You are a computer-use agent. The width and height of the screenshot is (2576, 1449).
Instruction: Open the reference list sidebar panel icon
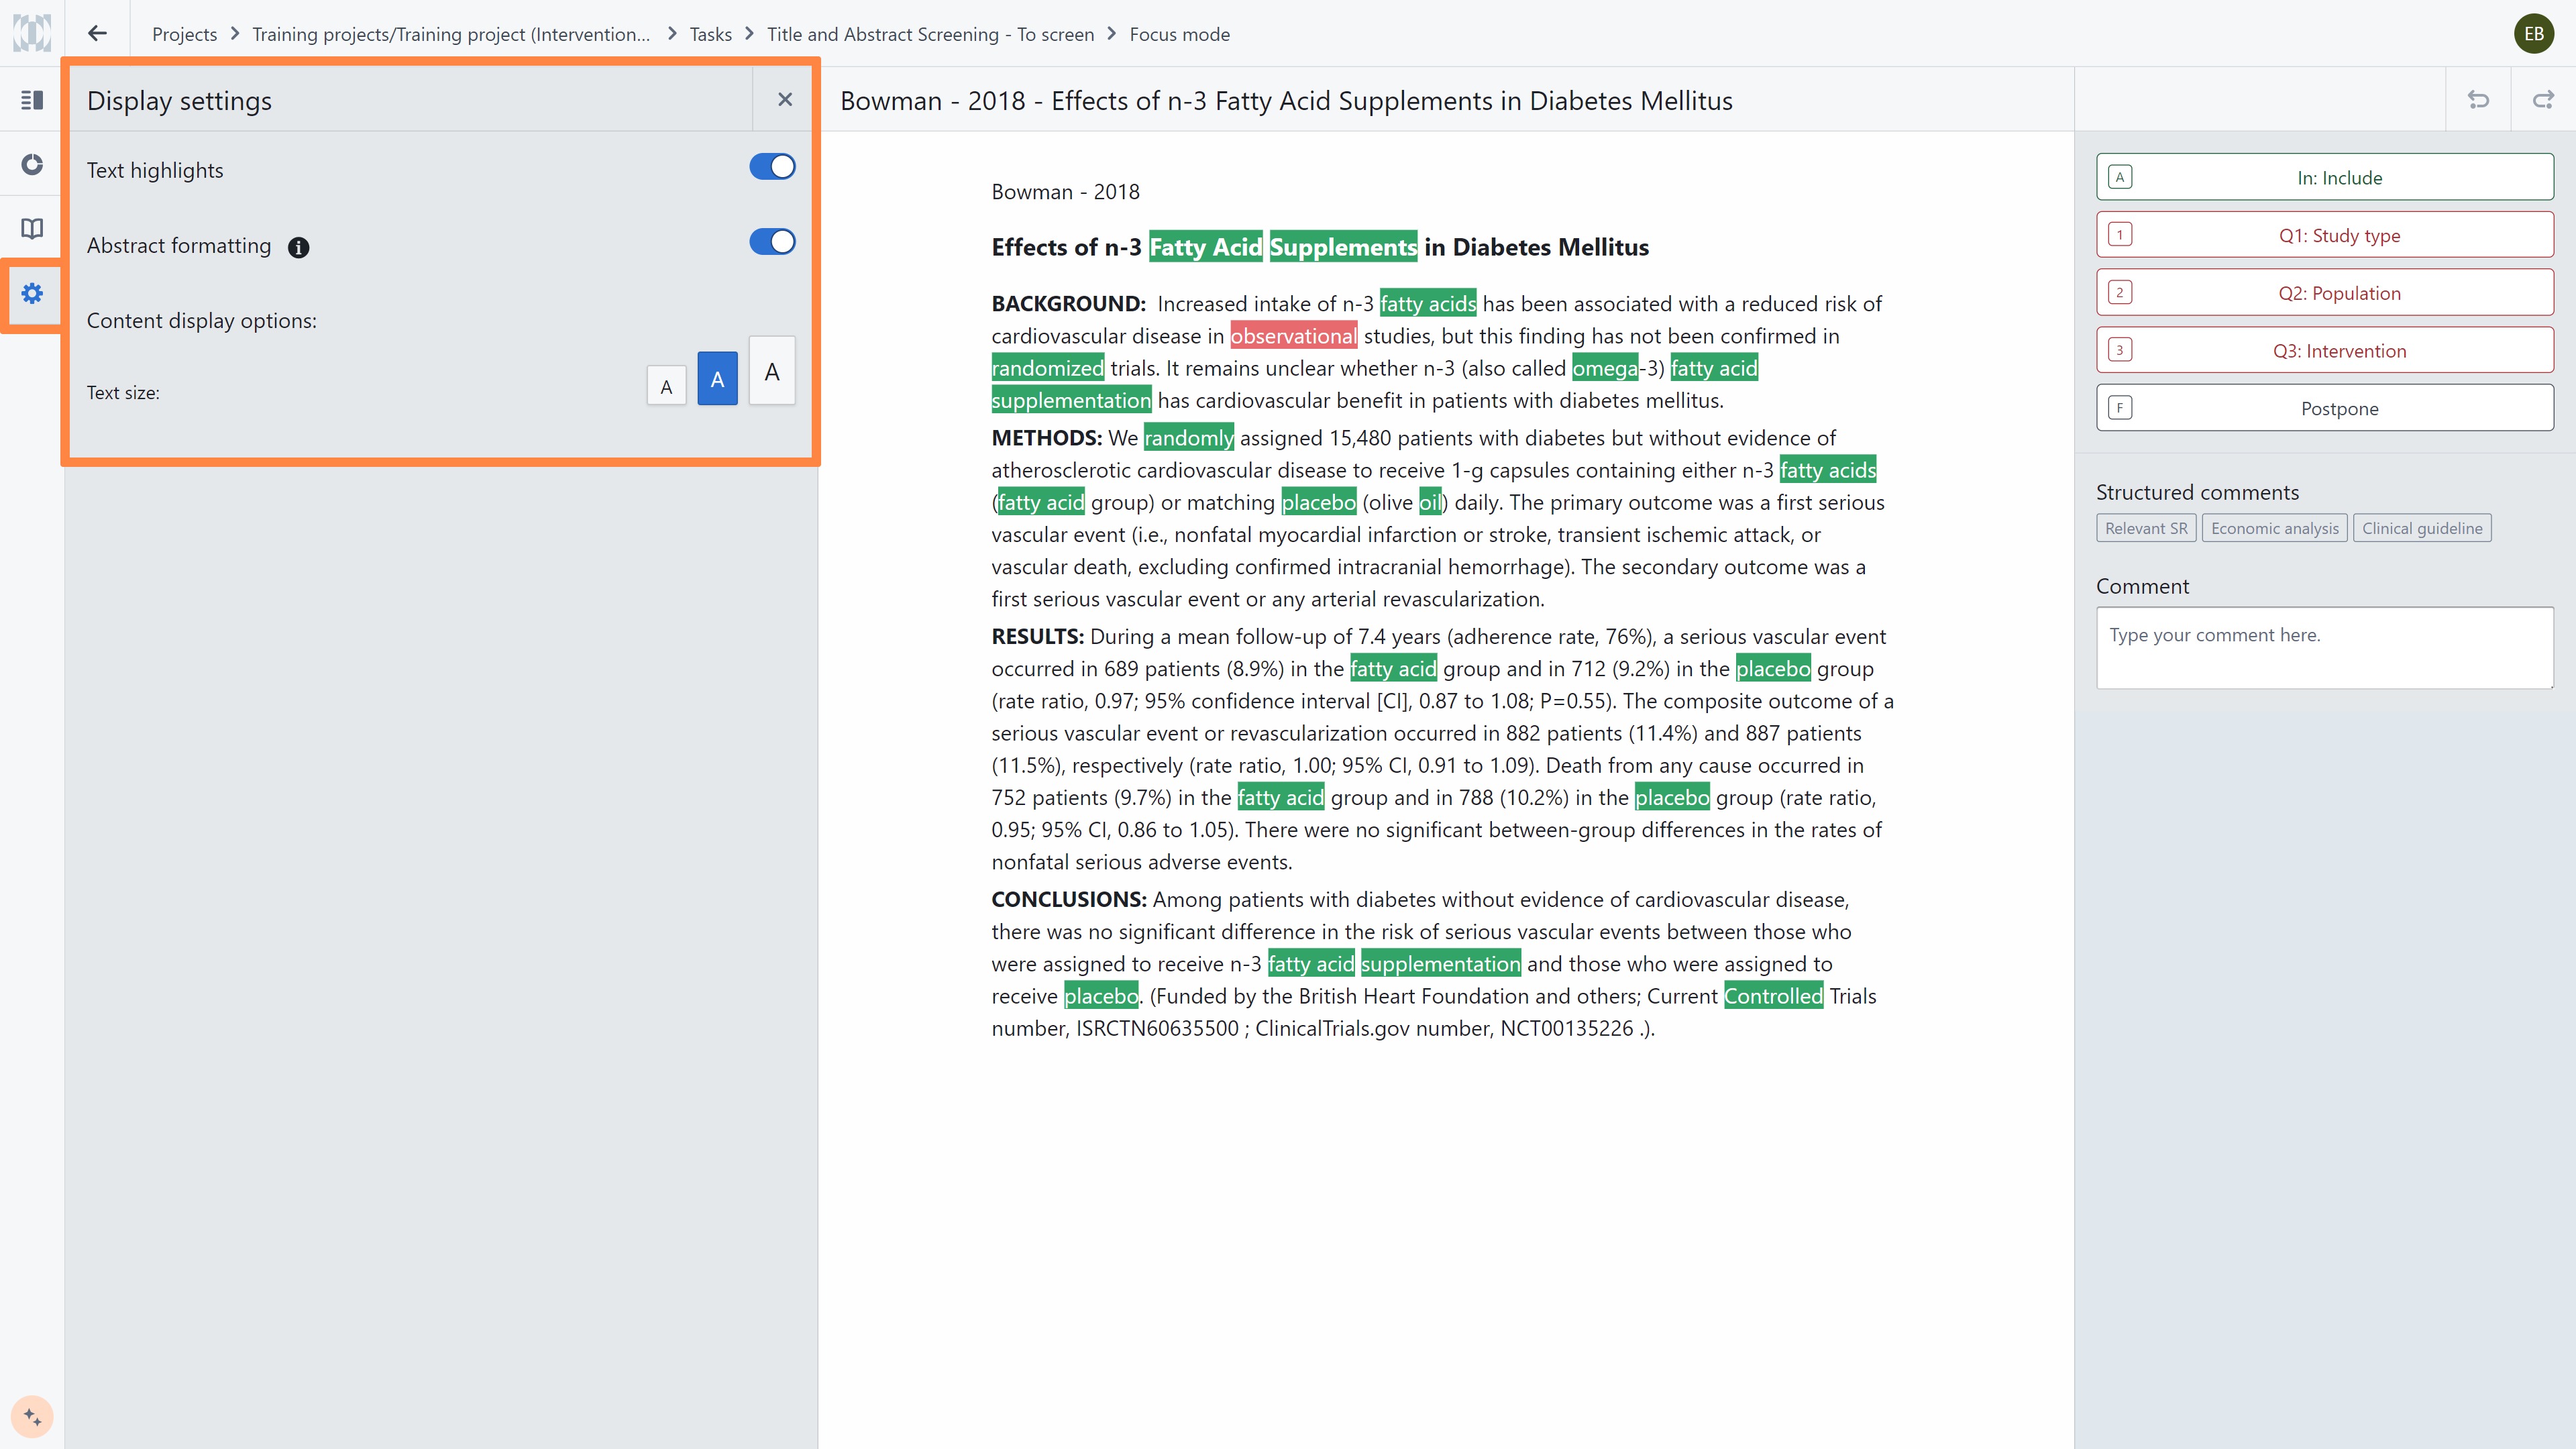pos(32,100)
